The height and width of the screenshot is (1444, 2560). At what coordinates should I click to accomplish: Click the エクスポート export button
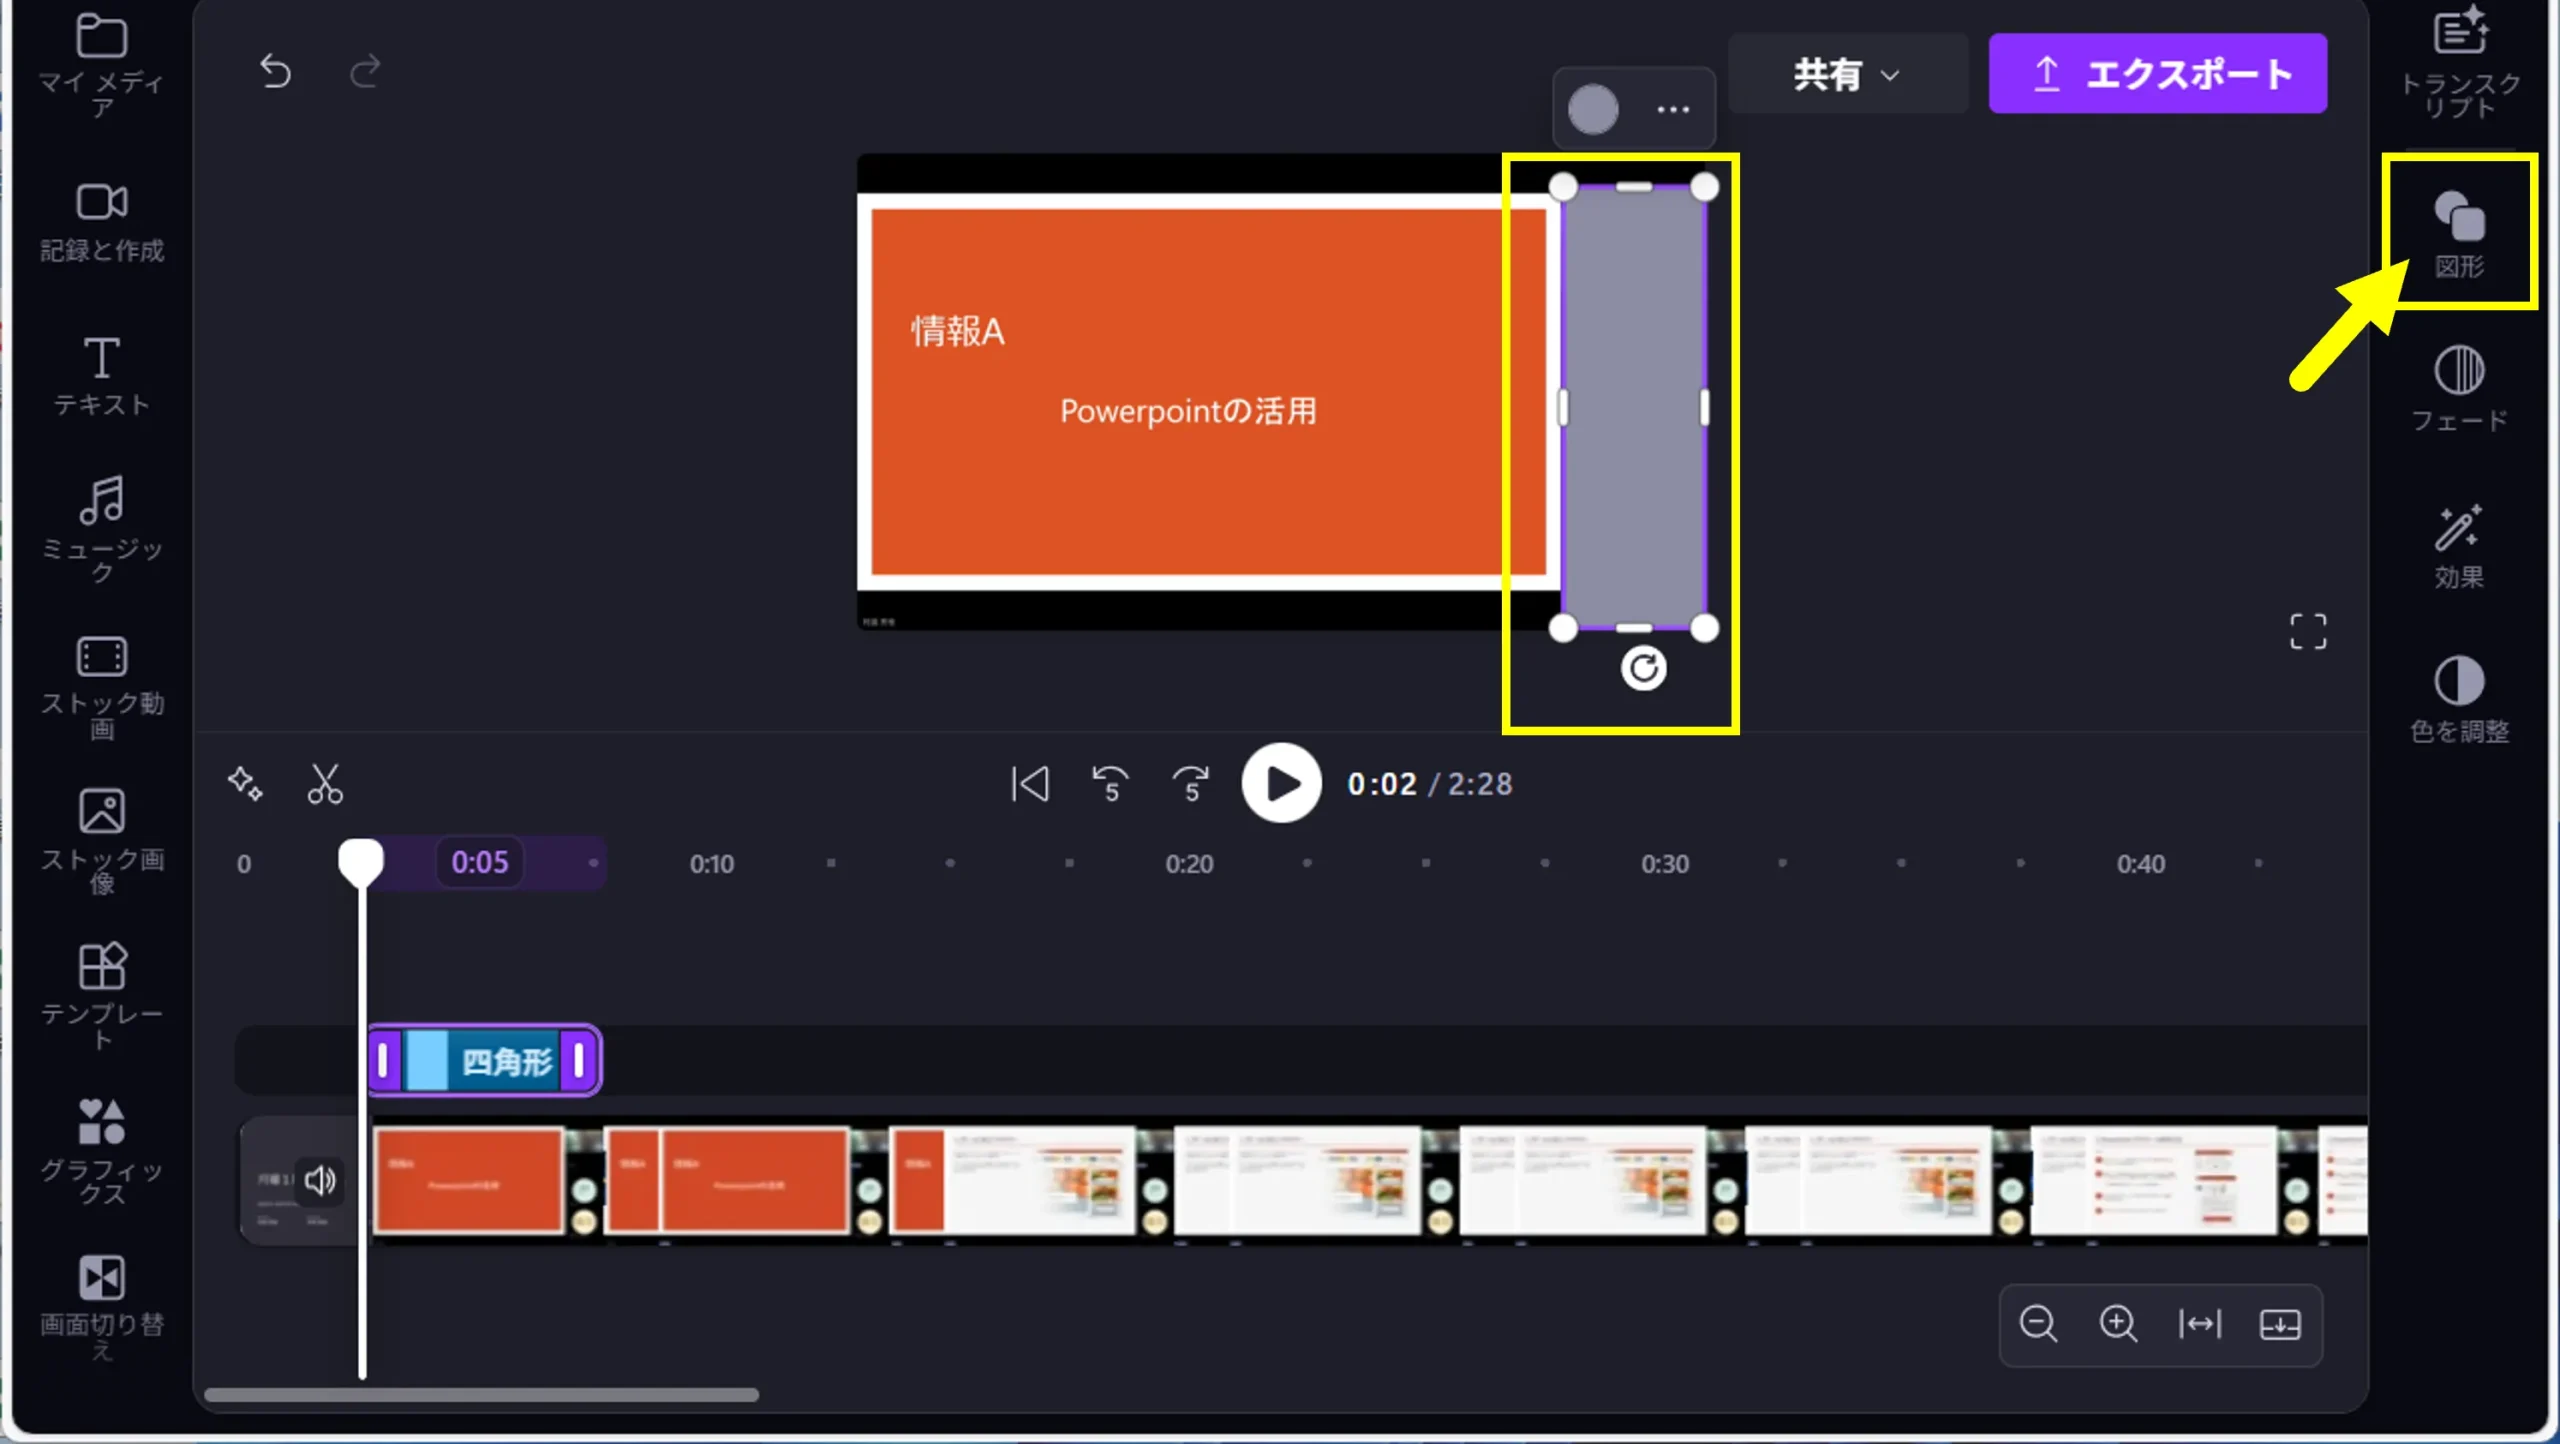tap(2157, 74)
